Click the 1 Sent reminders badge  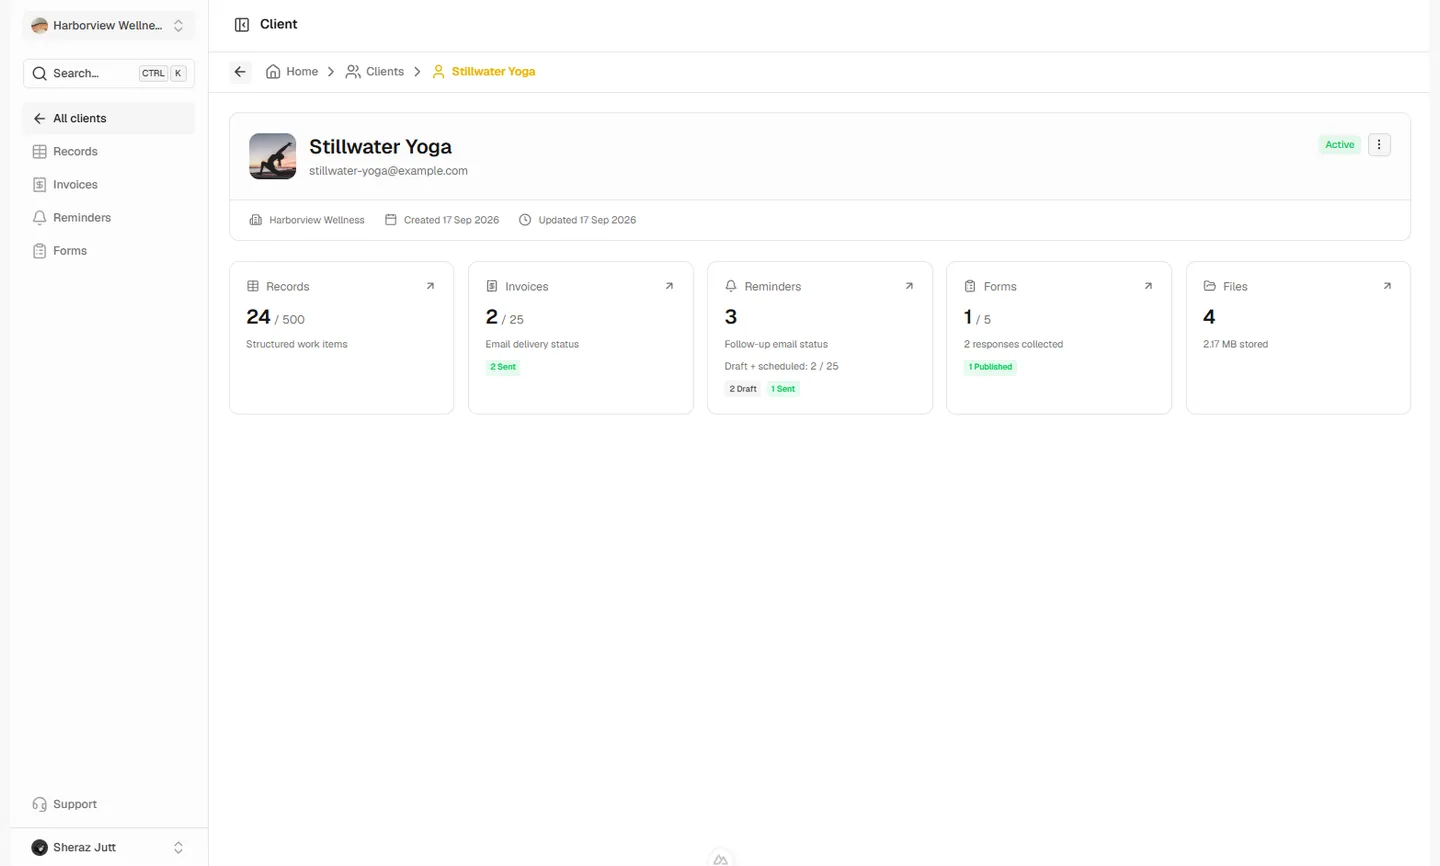[x=783, y=389]
